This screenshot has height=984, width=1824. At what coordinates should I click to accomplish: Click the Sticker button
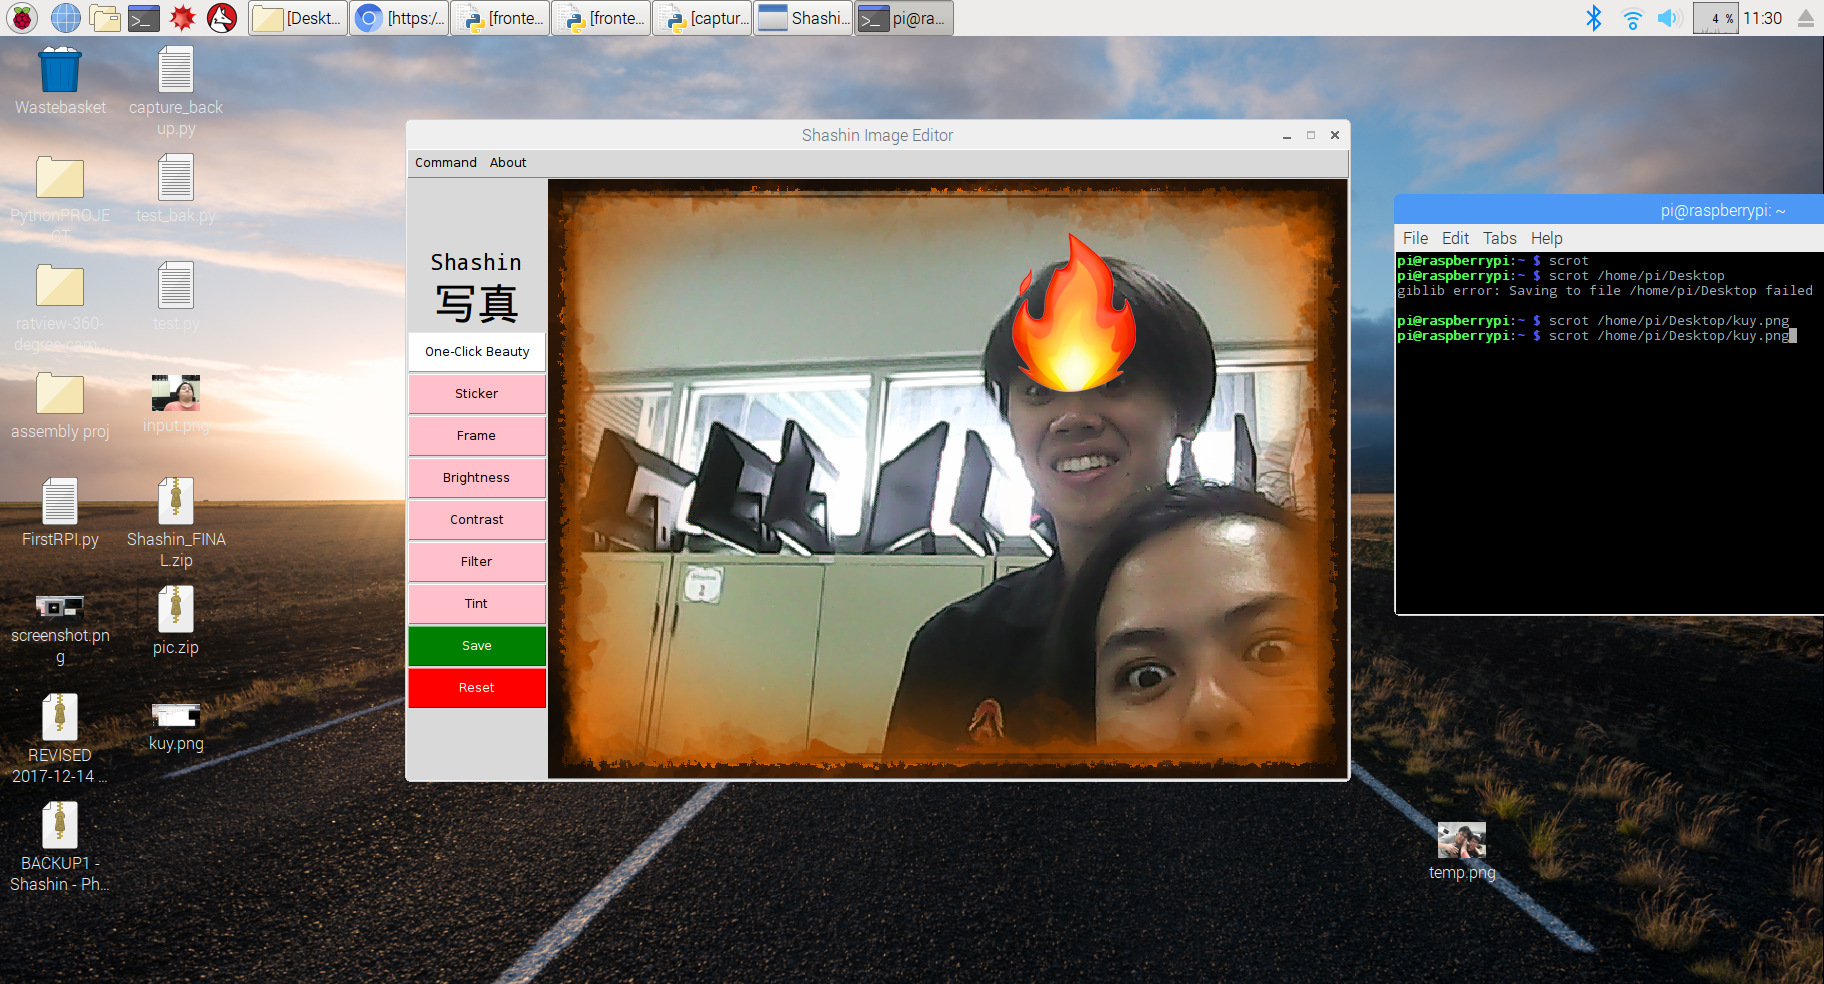tap(477, 393)
